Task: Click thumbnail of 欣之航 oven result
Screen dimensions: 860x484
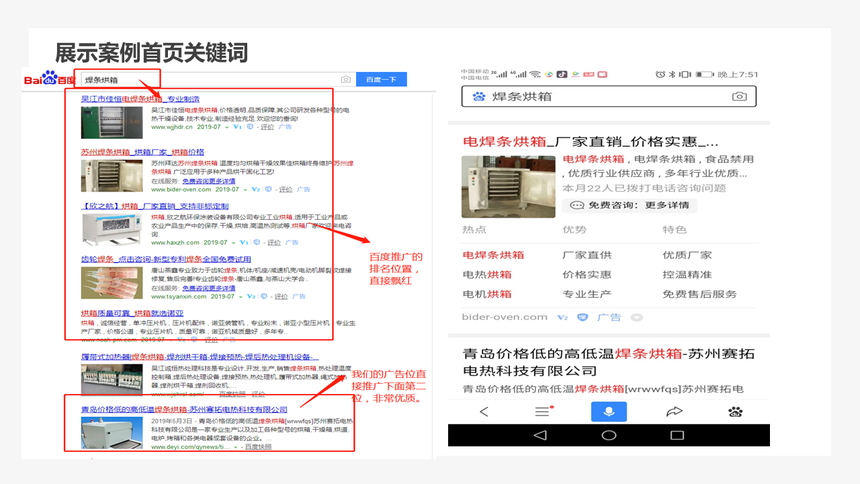Action: coord(112,229)
